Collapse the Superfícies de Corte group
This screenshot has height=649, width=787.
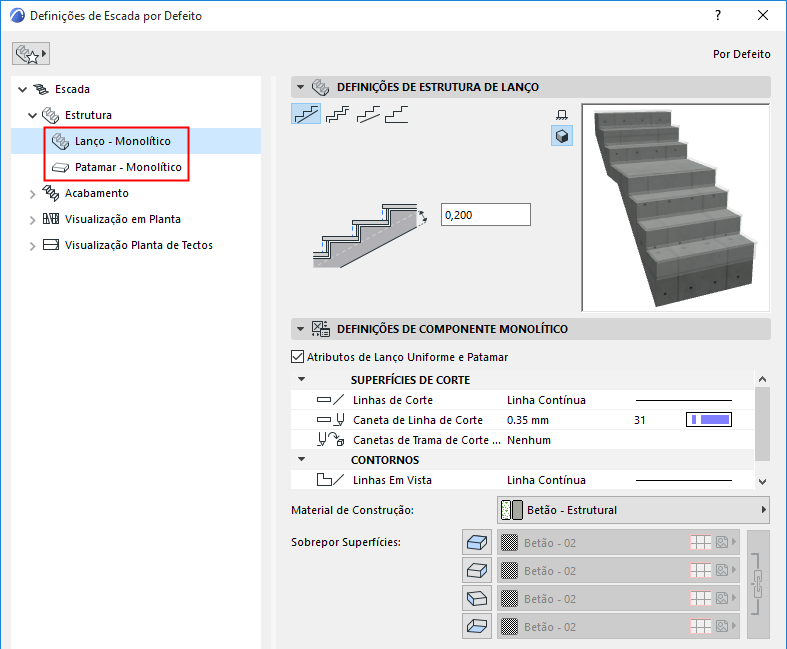[301, 379]
